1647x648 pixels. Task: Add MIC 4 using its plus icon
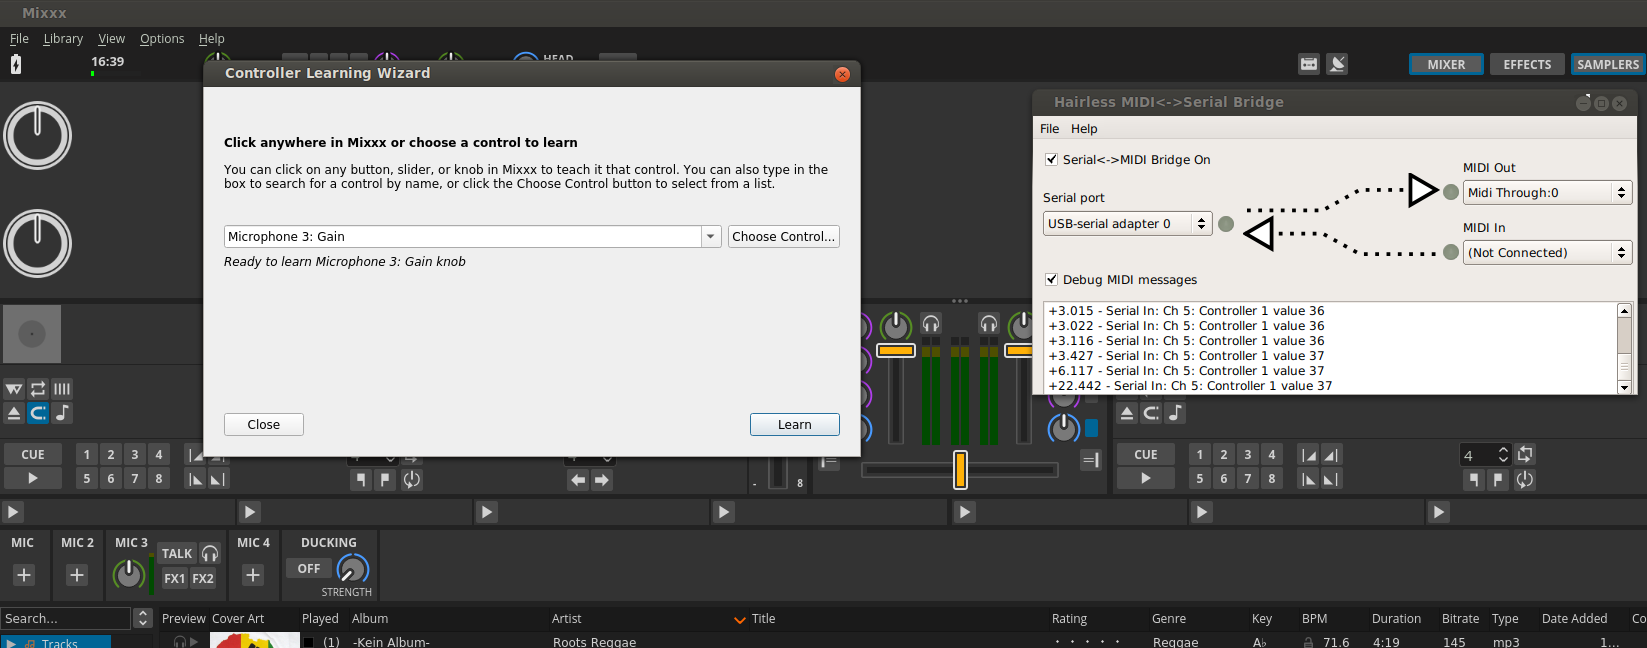point(253,575)
